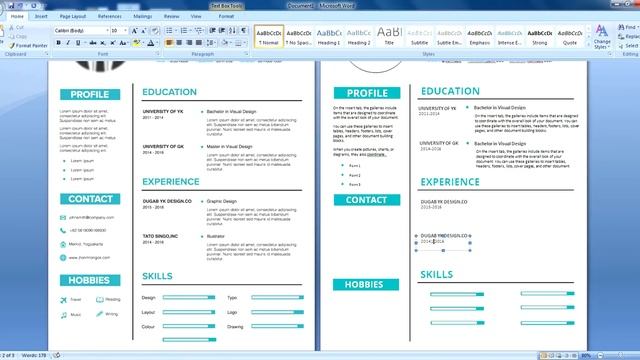Image resolution: width=640 pixels, height=360 pixels.
Task: Open the Text Box Tools Format tab
Action: click(226, 16)
